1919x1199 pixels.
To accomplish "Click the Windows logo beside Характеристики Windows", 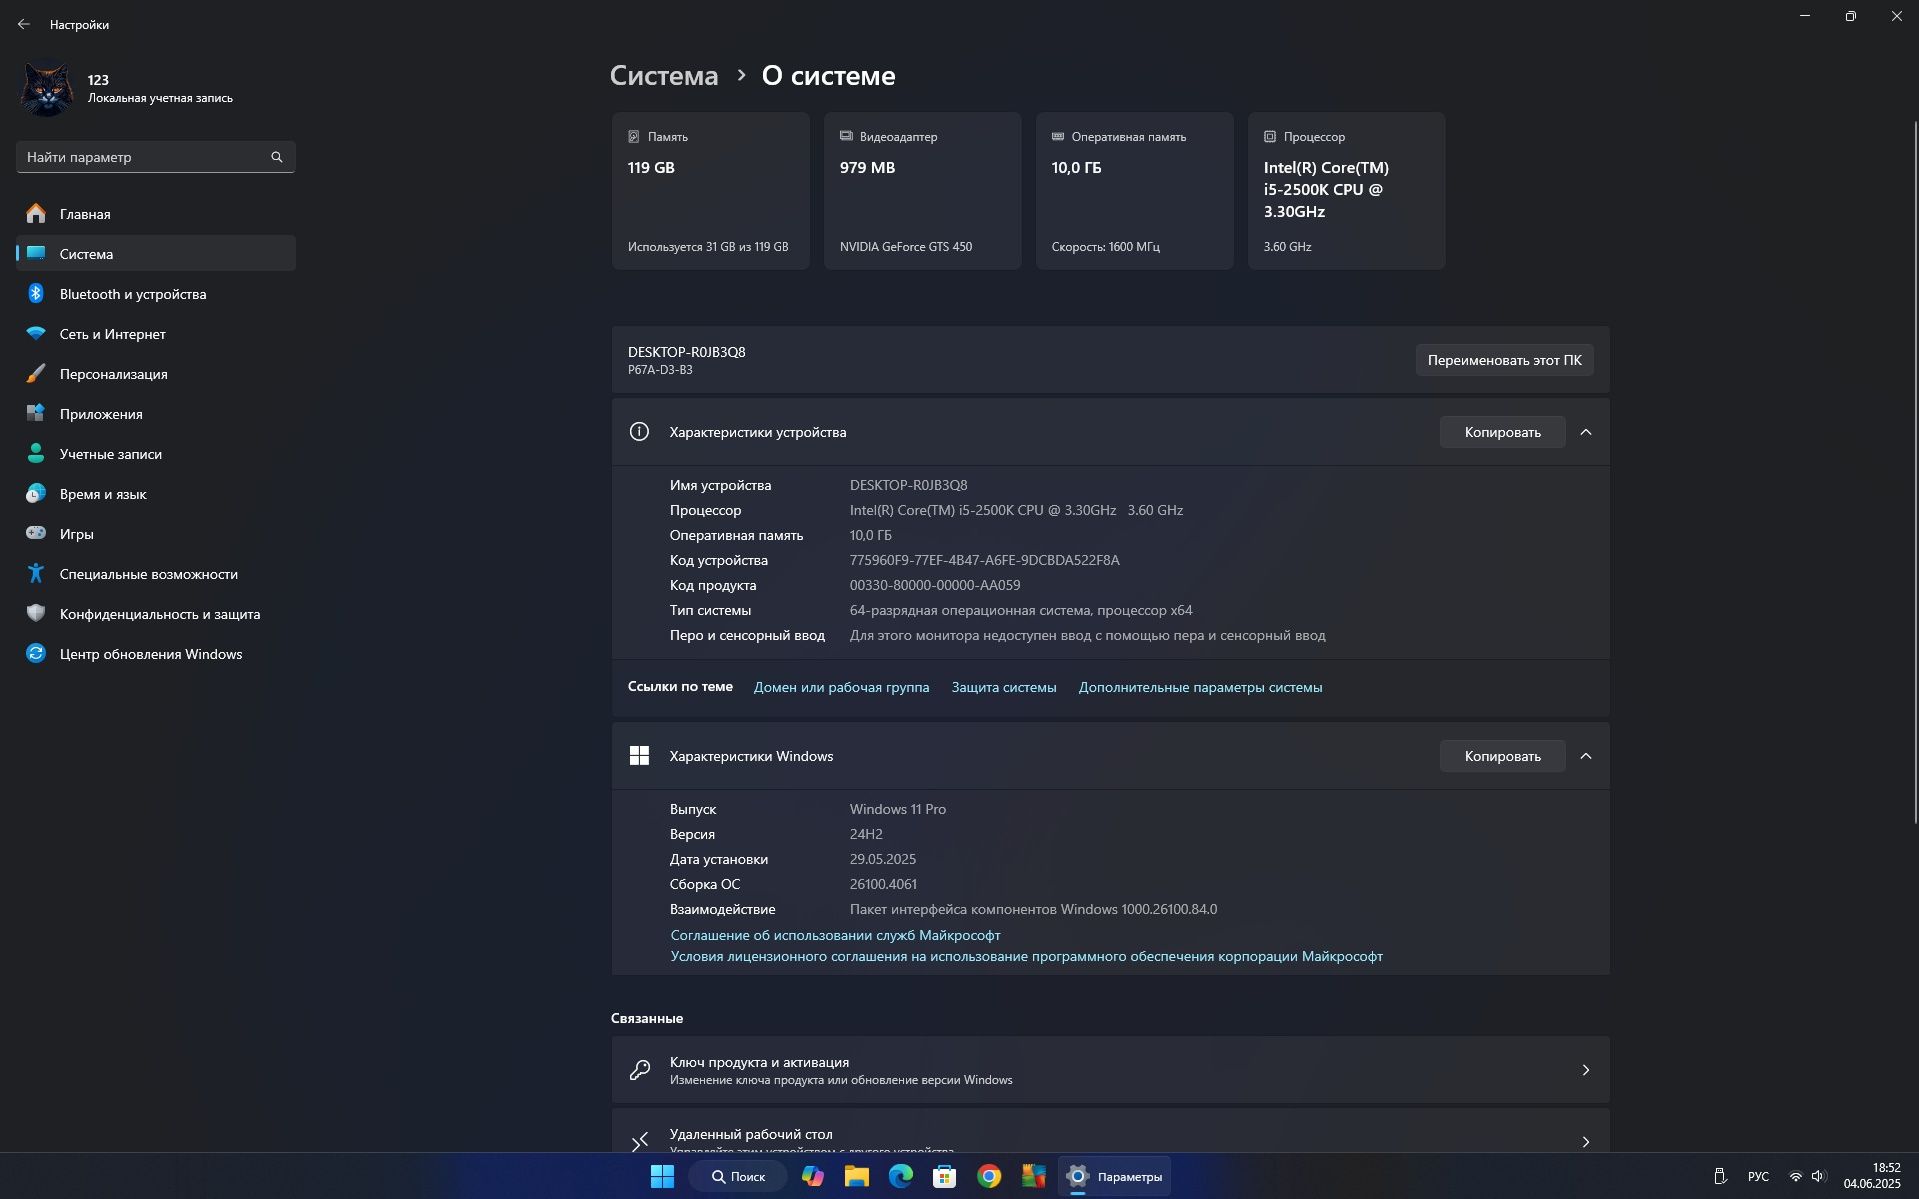I will tap(639, 756).
